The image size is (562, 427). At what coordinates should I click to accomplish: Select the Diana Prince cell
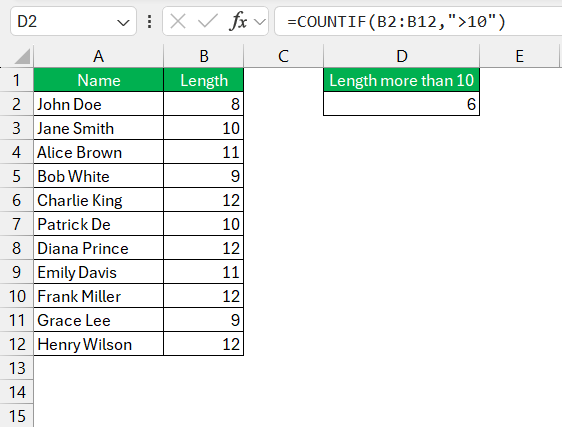[99, 248]
